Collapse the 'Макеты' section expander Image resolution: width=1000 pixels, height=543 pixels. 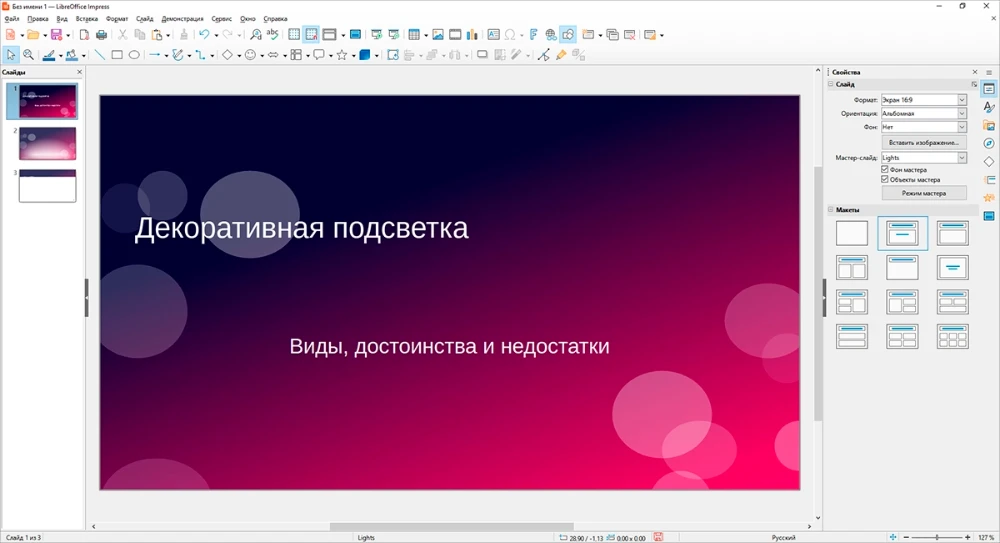click(x=831, y=209)
